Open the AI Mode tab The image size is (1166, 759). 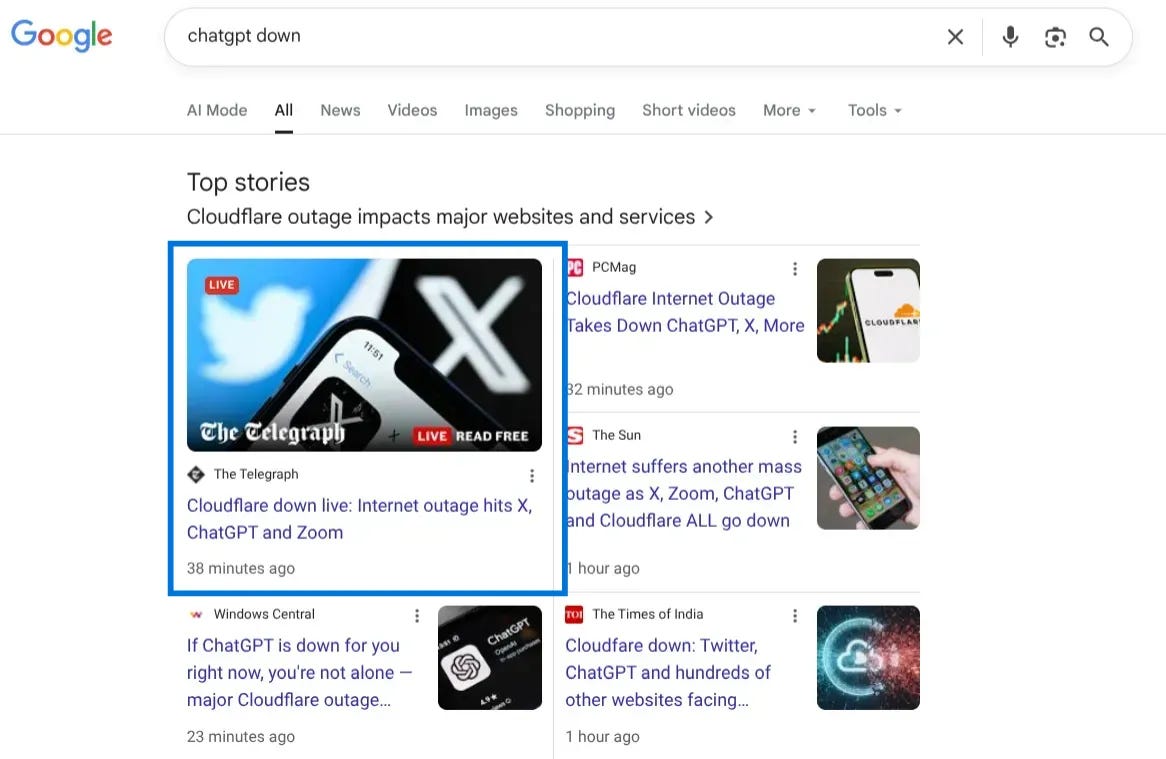[216, 110]
